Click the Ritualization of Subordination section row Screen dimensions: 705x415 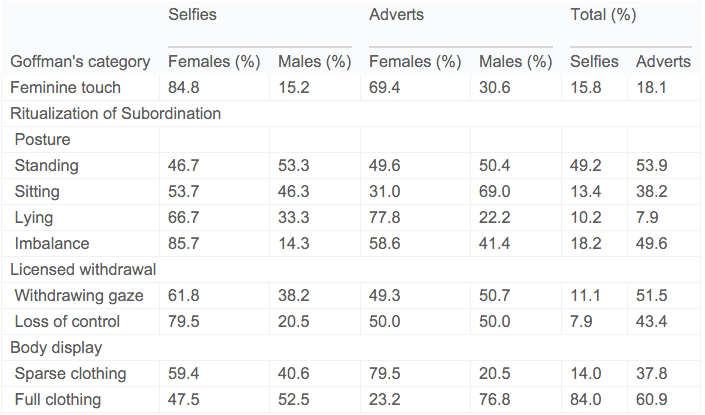[115, 114]
